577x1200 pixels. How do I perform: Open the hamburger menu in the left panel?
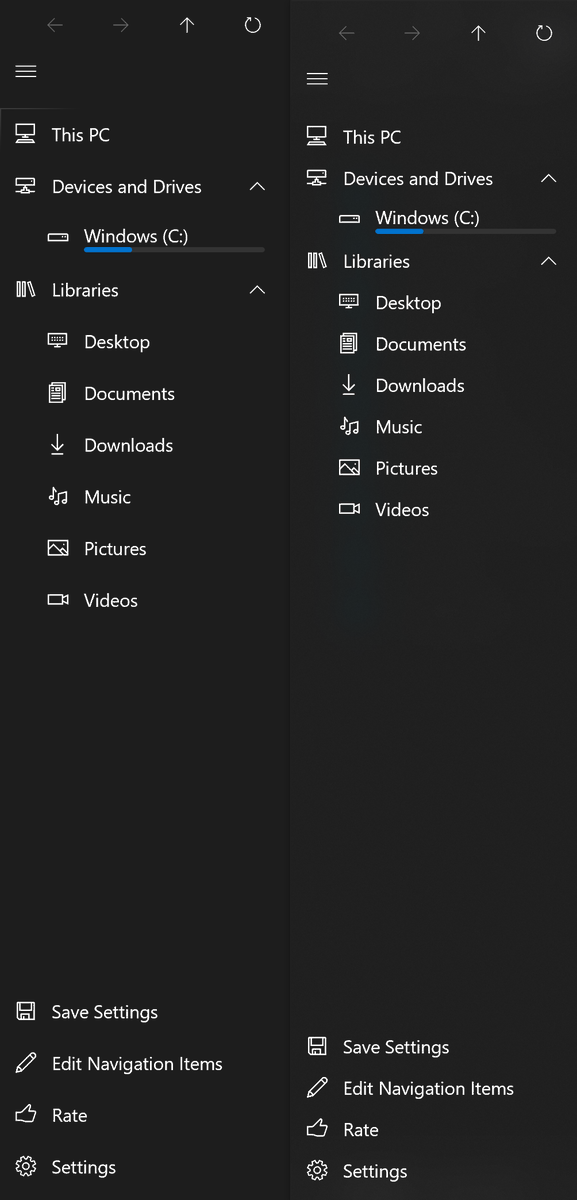(26, 71)
